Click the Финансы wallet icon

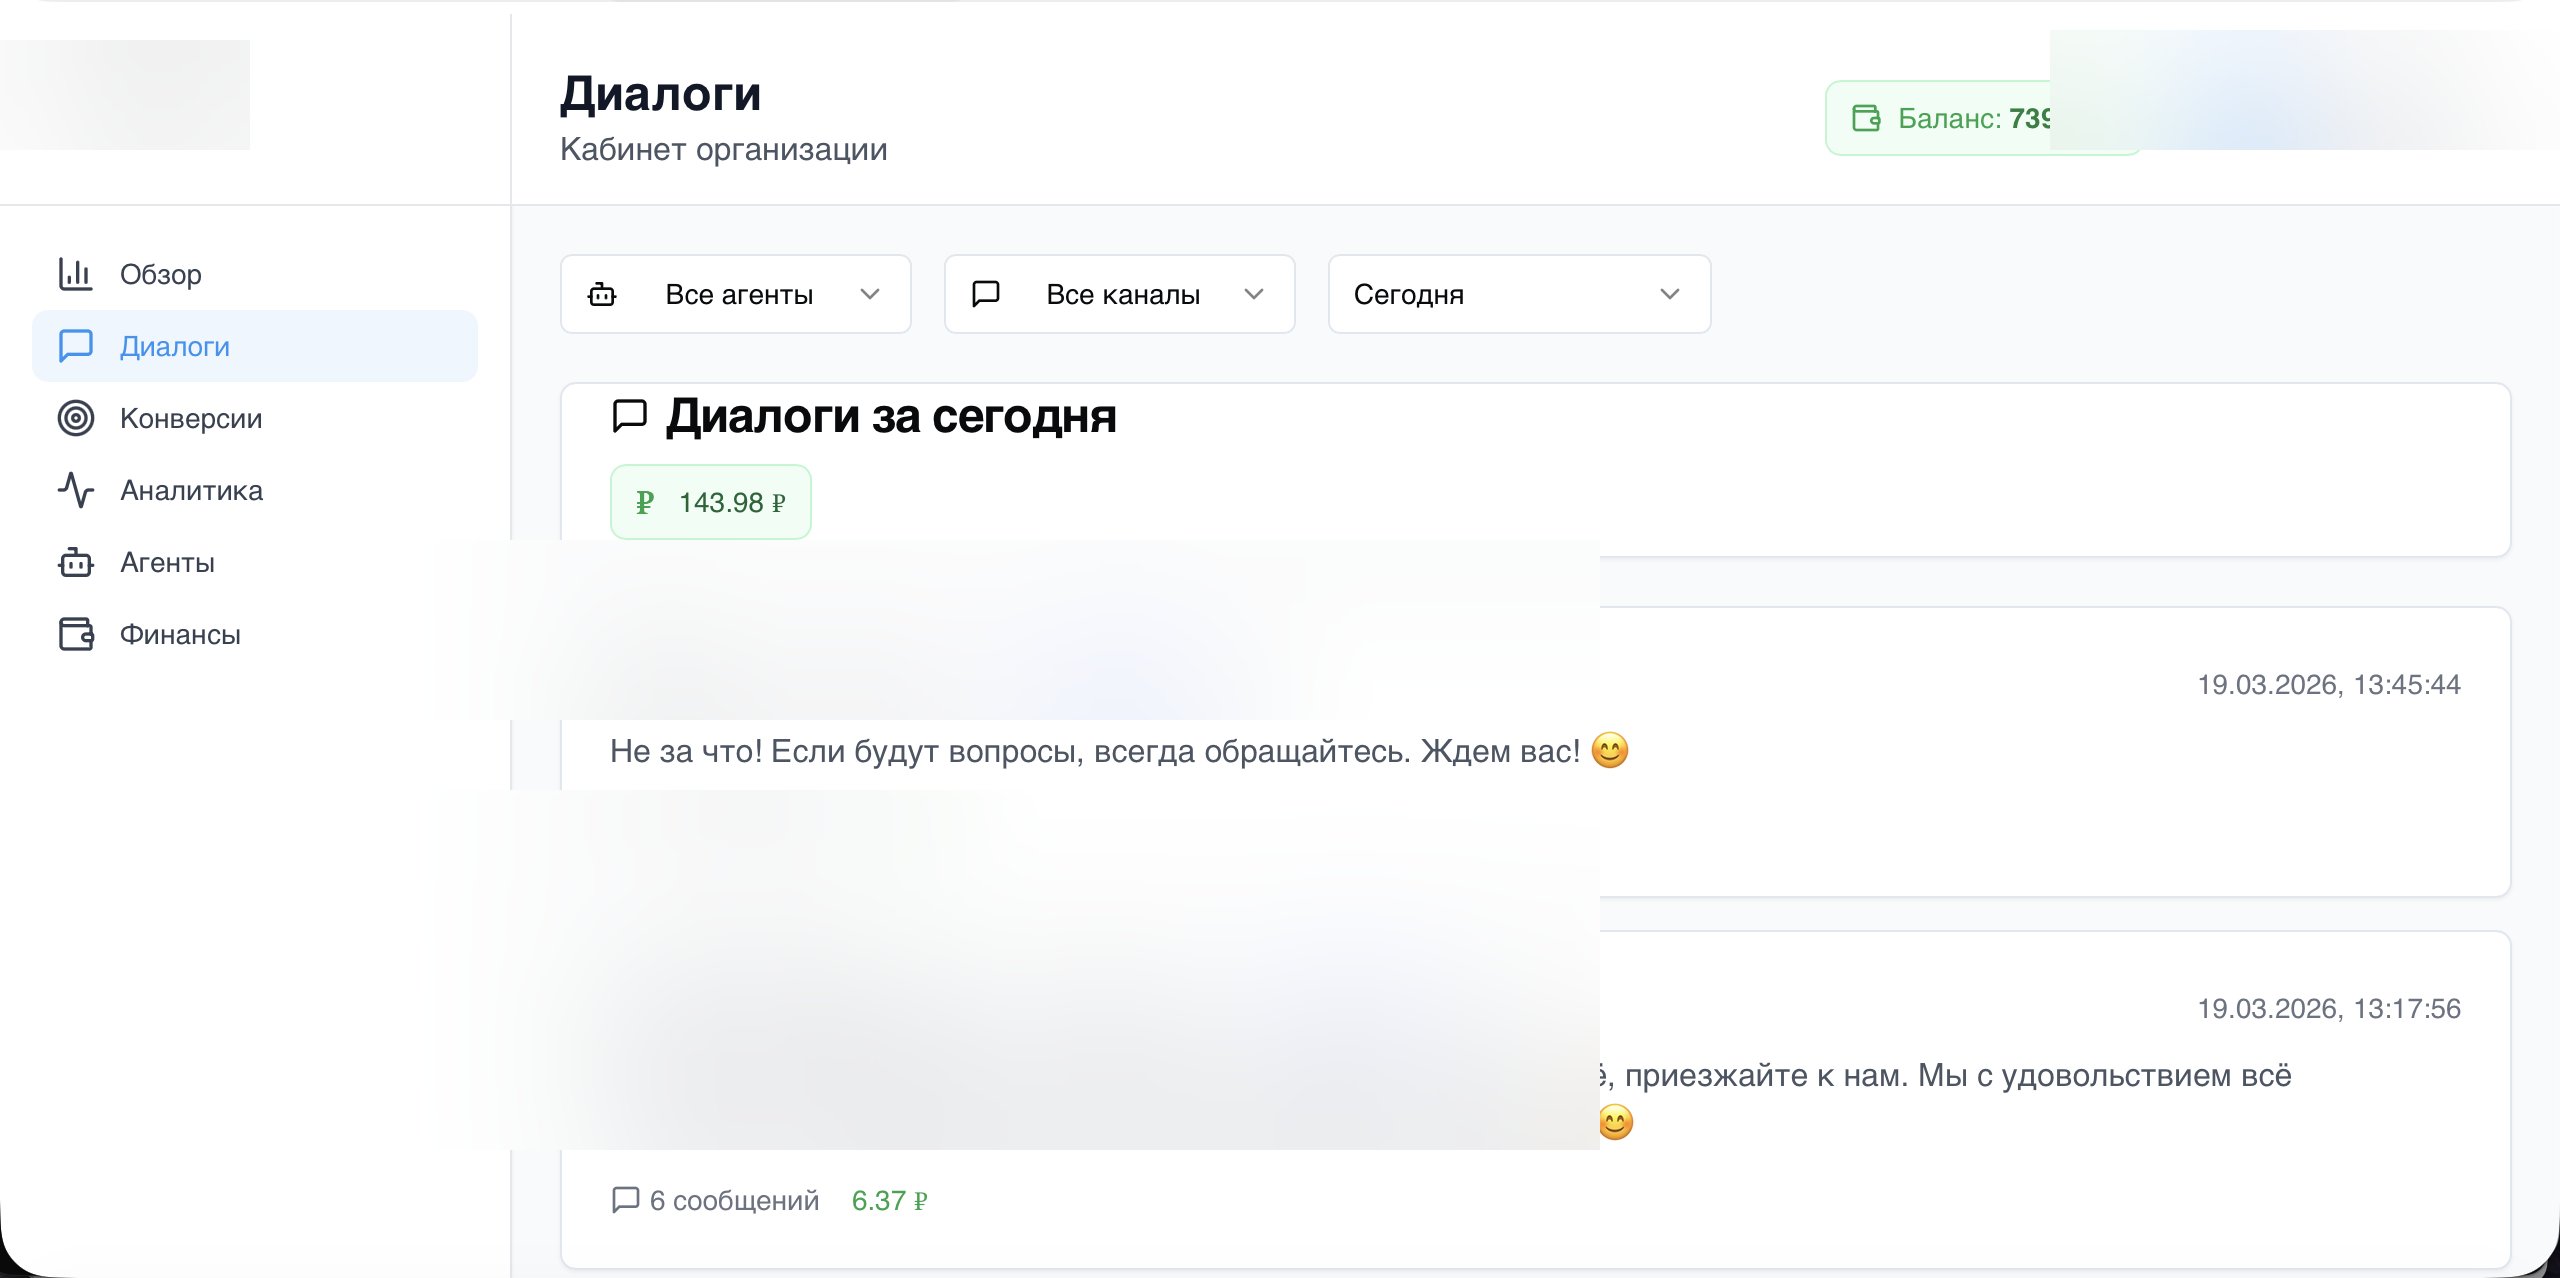[x=77, y=634]
